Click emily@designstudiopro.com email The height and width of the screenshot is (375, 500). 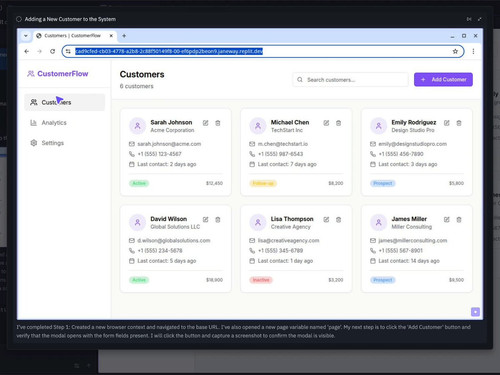pos(412,144)
